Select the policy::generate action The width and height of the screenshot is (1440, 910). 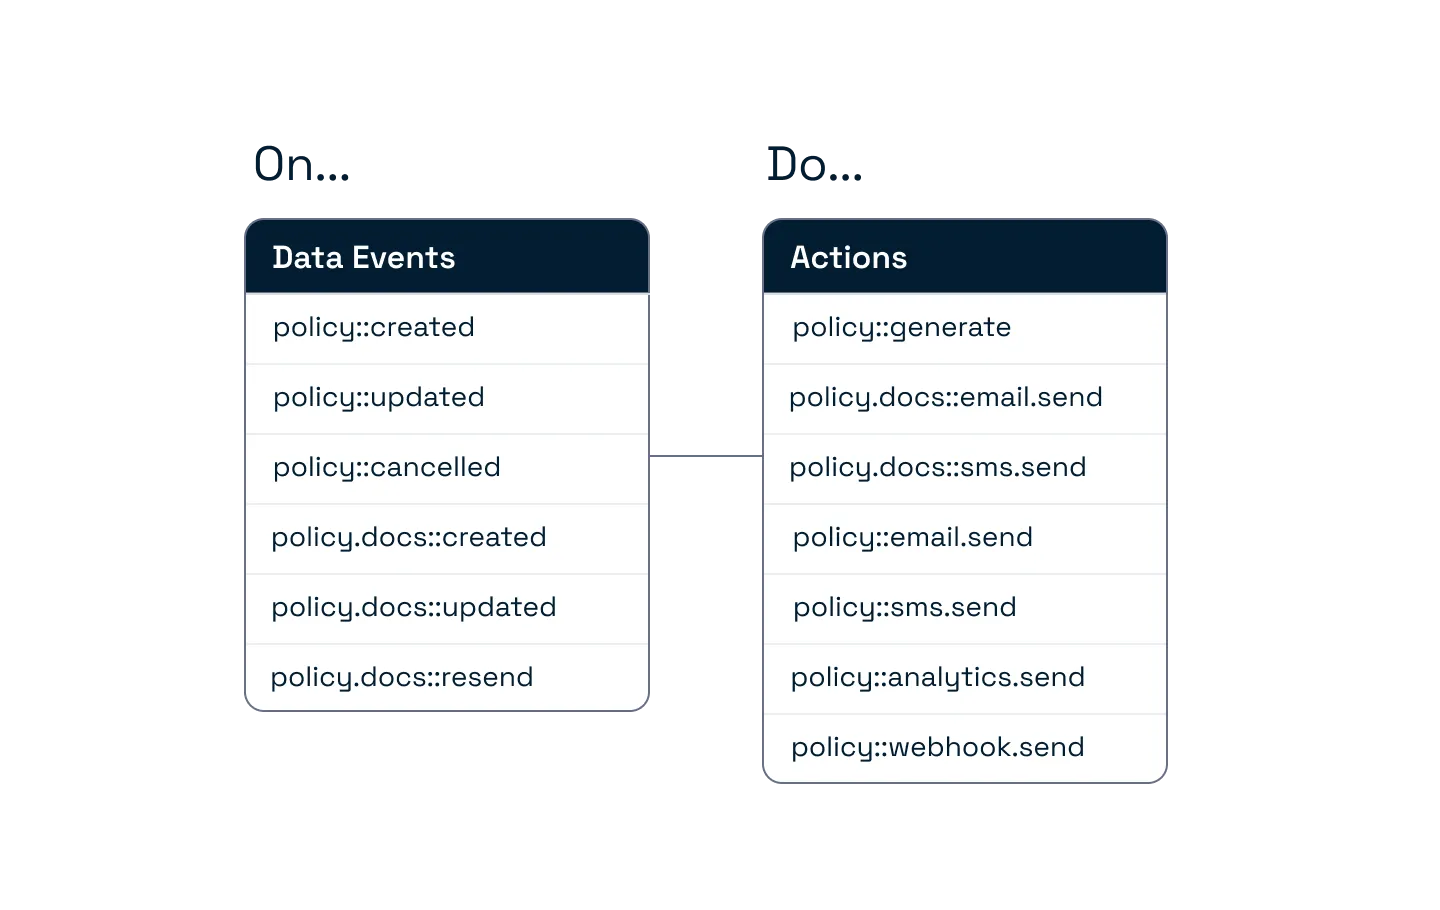(x=965, y=328)
